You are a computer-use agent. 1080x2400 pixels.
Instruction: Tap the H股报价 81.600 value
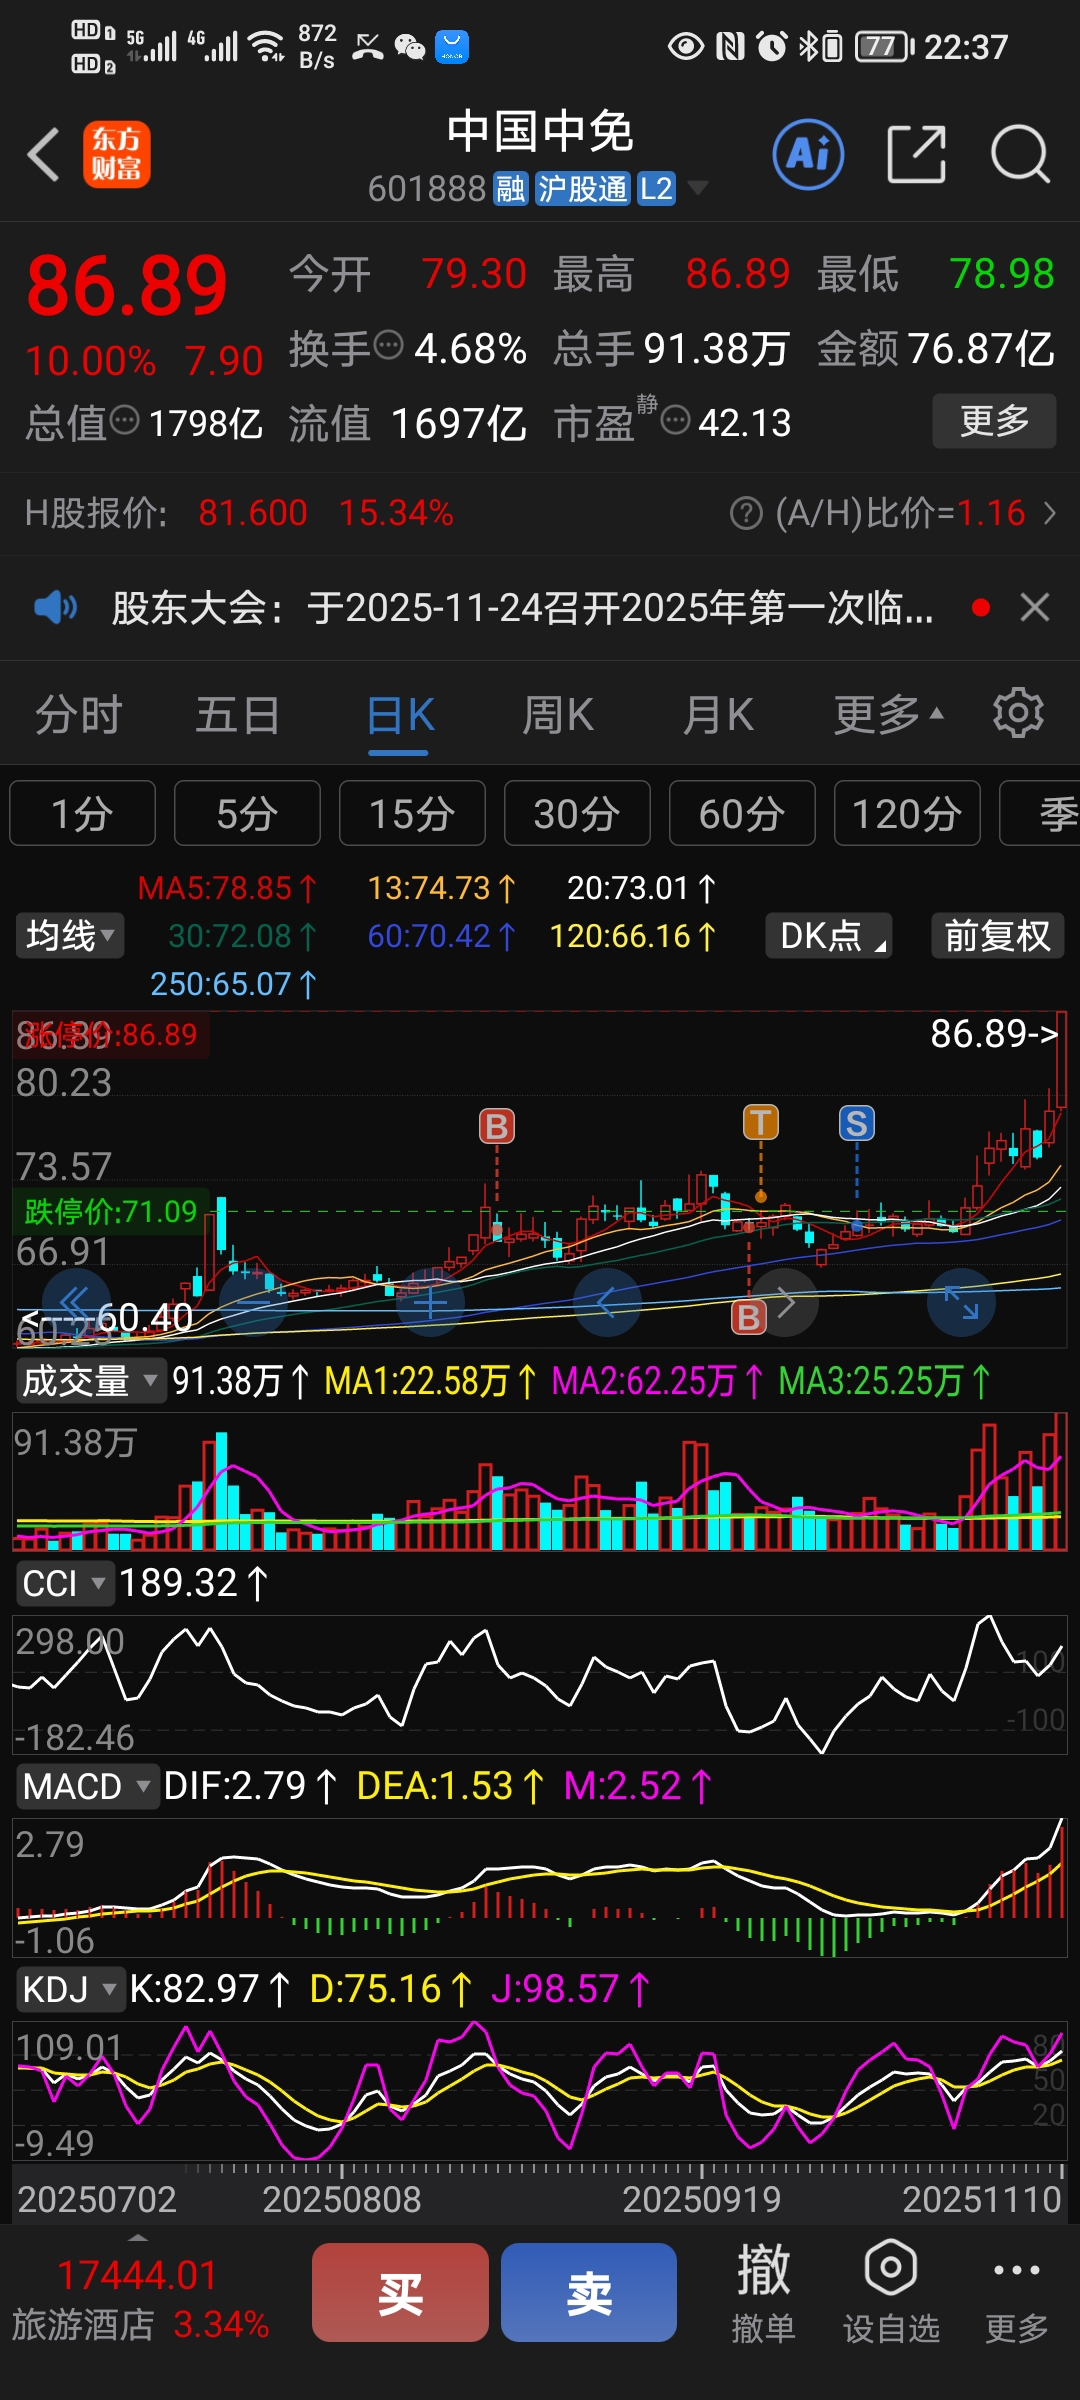pyautogui.click(x=253, y=513)
